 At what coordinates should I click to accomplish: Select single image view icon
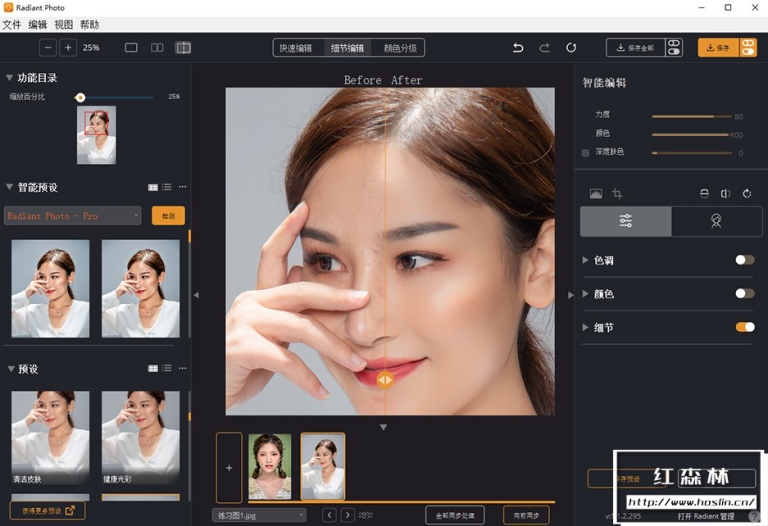(x=131, y=48)
